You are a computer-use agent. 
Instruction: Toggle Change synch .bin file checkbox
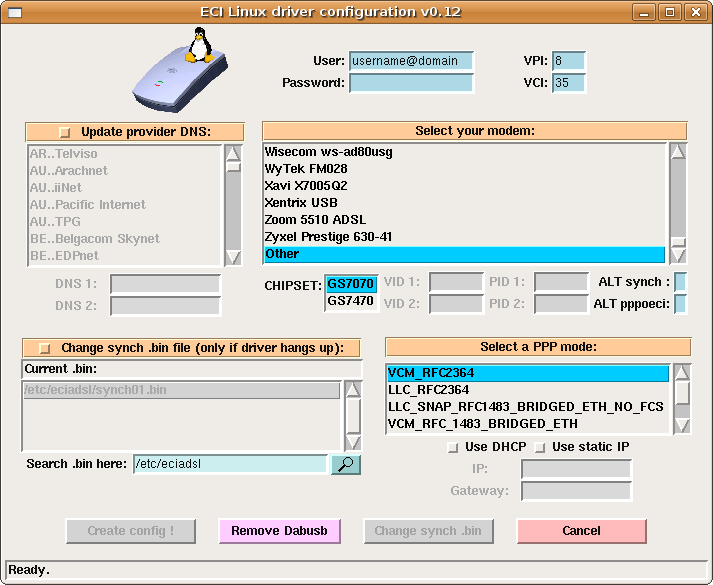(x=44, y=348)
